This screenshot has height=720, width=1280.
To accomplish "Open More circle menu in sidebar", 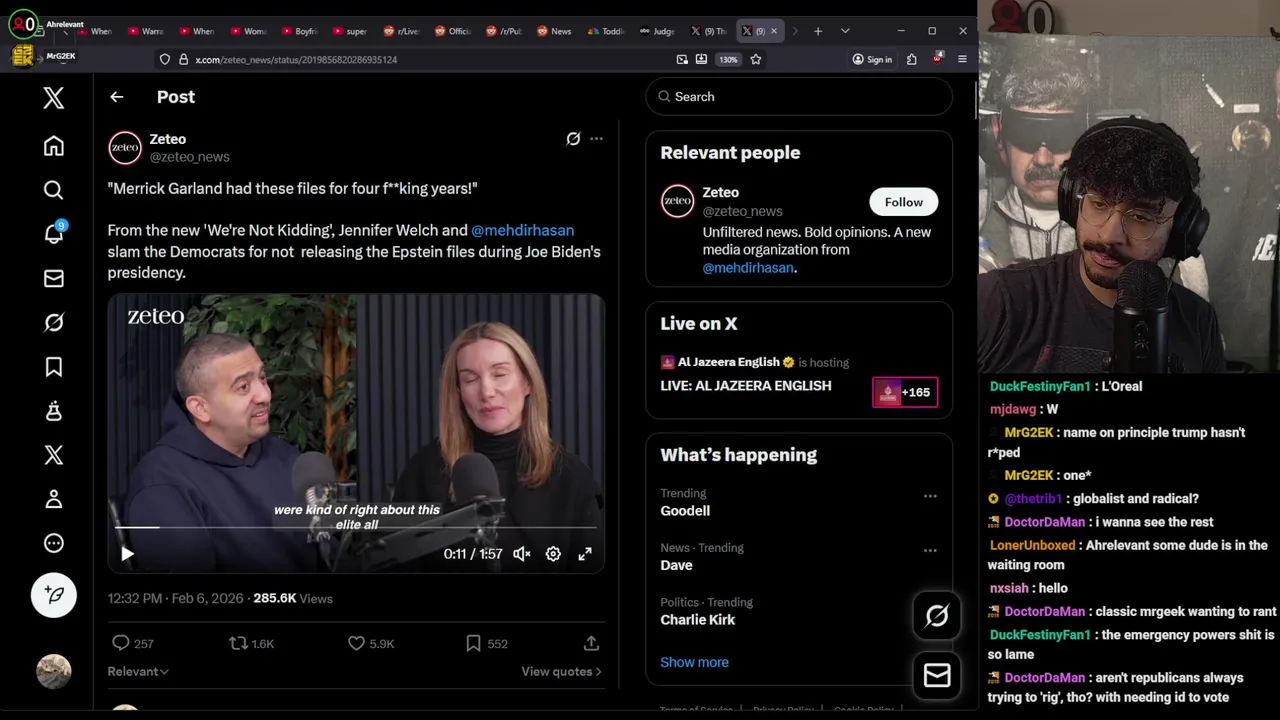I will 54,543.
